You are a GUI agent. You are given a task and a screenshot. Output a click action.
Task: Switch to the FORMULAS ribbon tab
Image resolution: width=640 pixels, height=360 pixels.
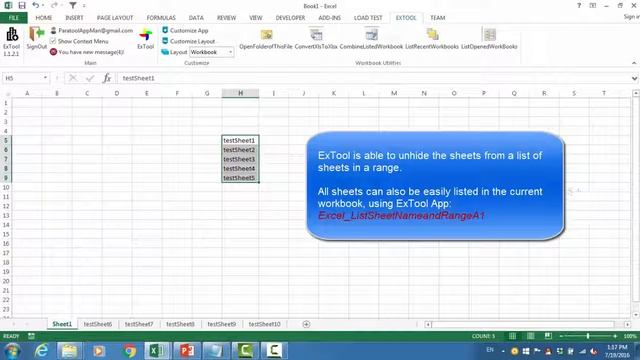[161, 18]
